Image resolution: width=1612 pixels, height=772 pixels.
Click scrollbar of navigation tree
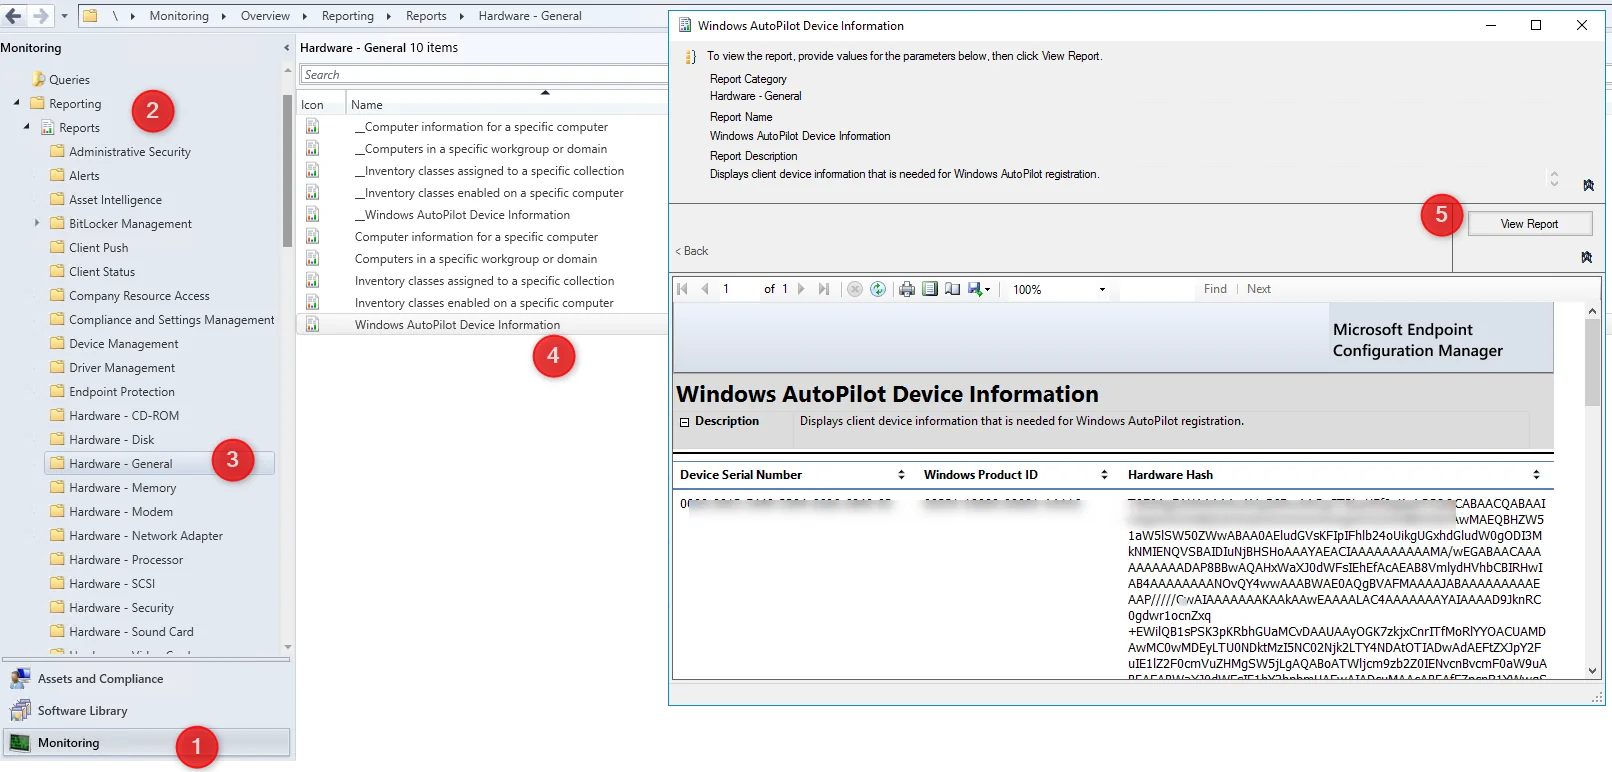[288, 170]
